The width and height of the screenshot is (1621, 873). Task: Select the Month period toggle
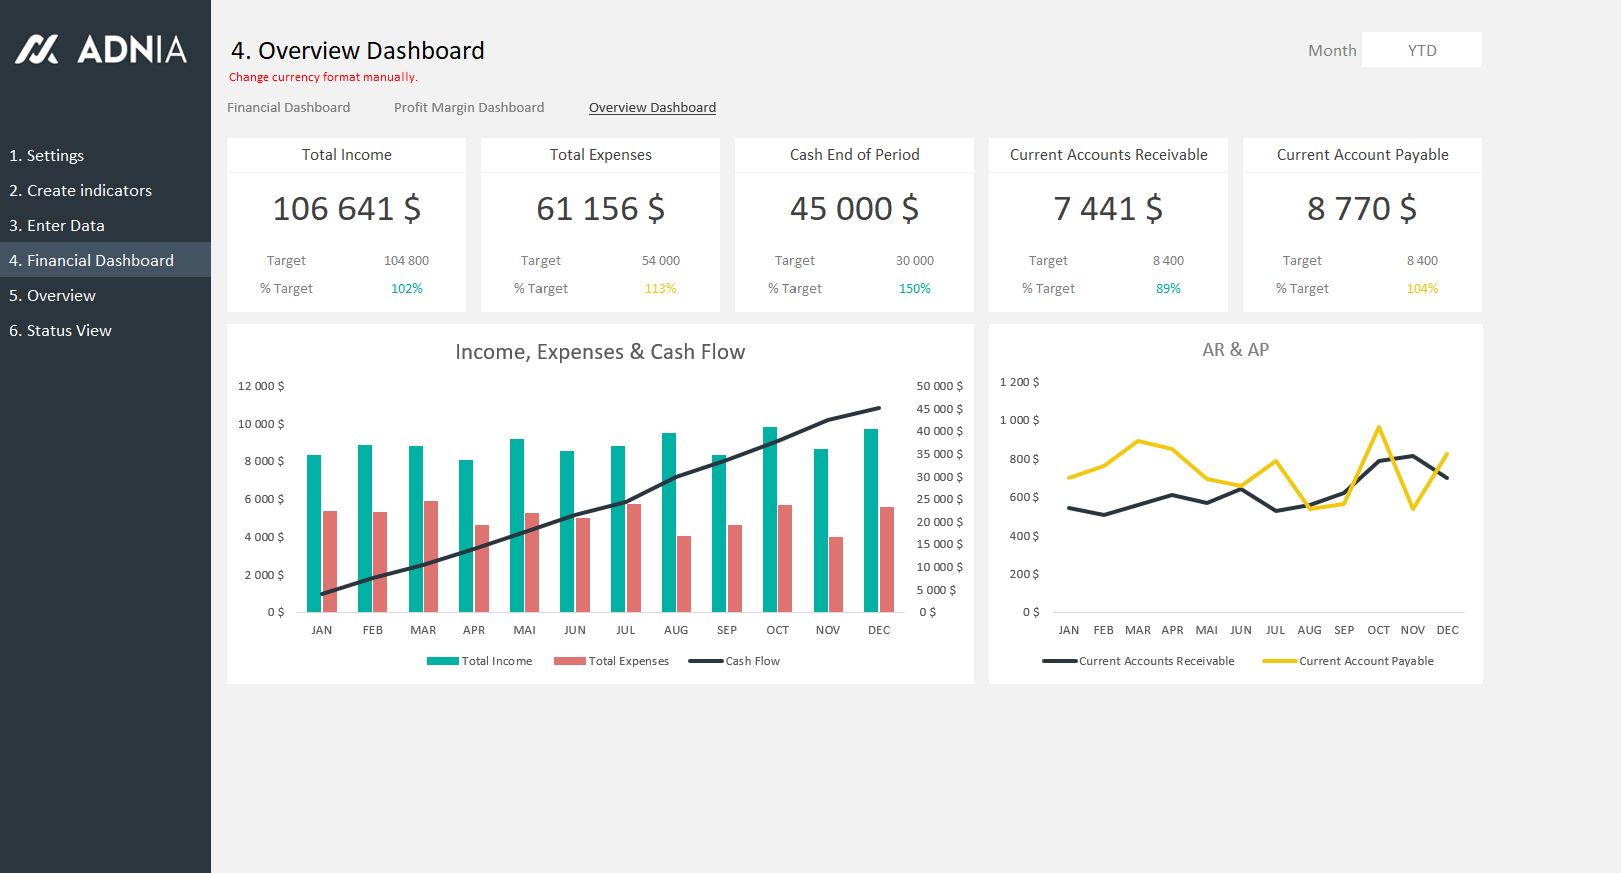click(1332, 50)
